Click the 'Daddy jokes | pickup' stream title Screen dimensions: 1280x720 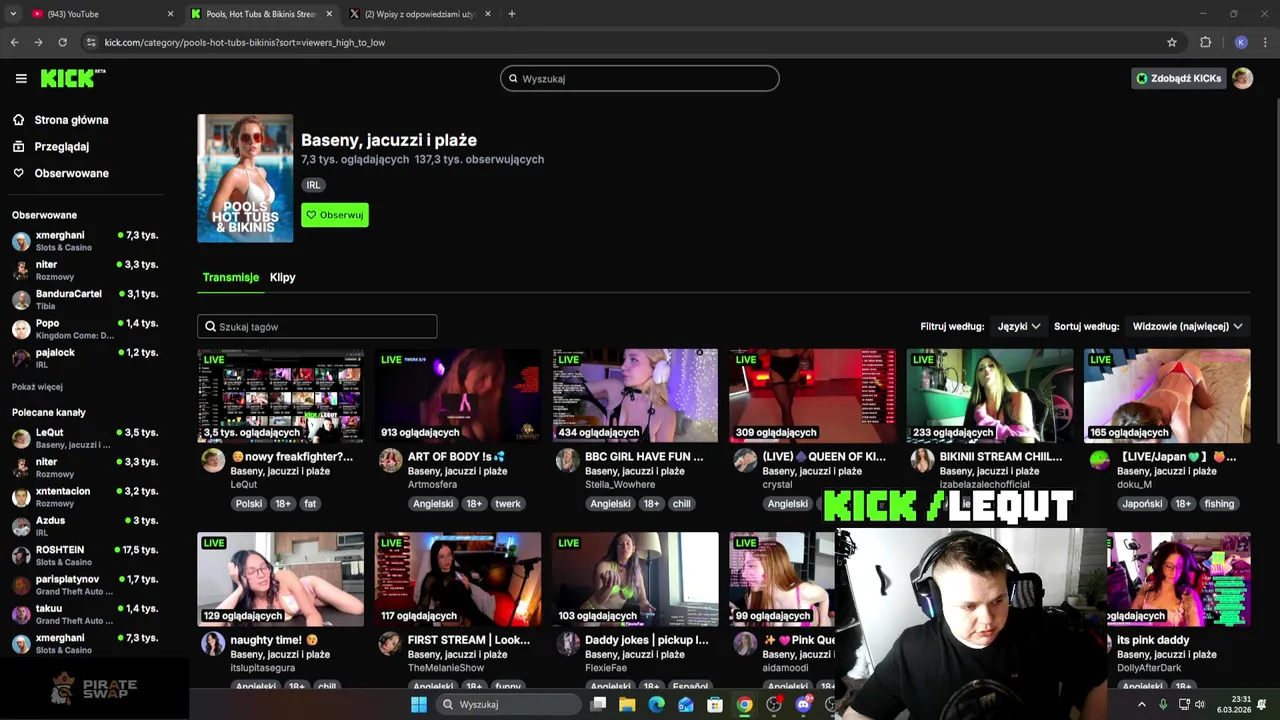pyautogui.click(x=646, y=640)
